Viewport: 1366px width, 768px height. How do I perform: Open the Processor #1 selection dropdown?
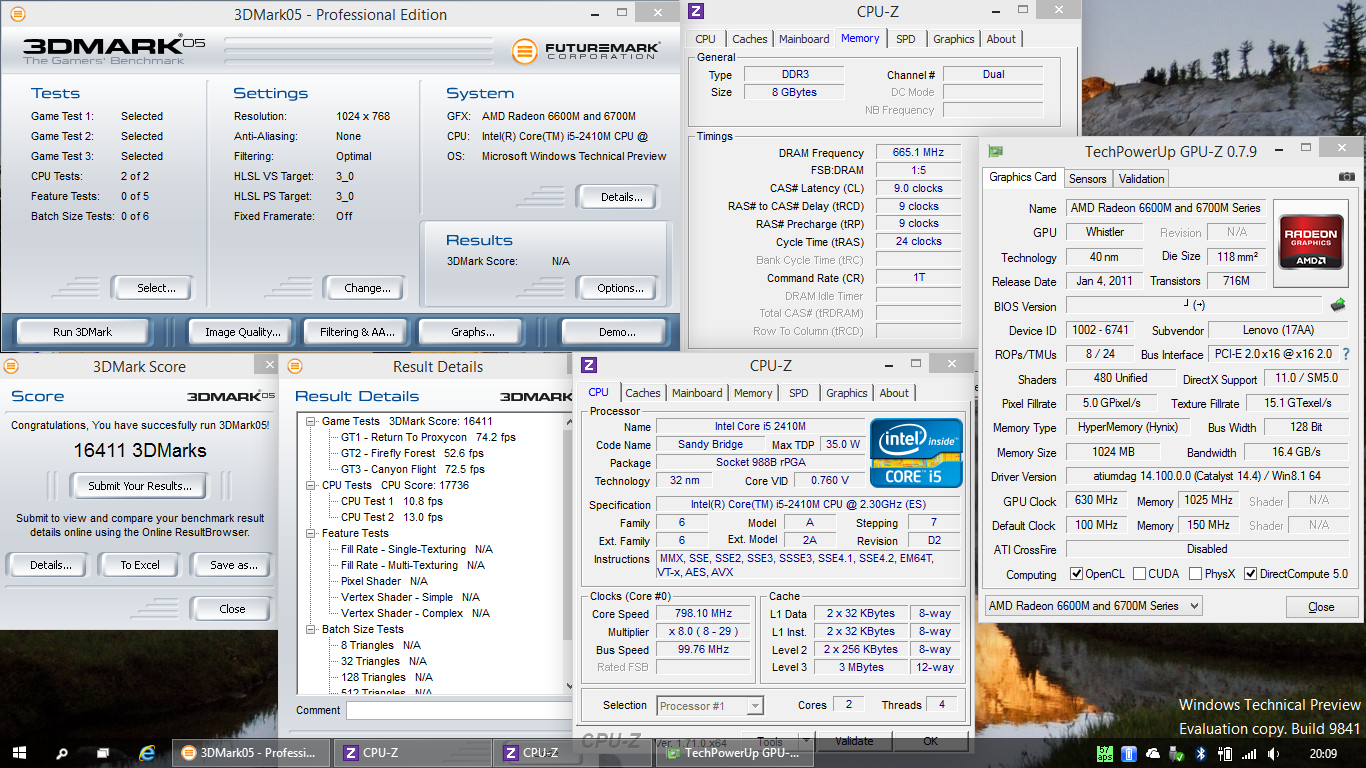pos(710,706)
